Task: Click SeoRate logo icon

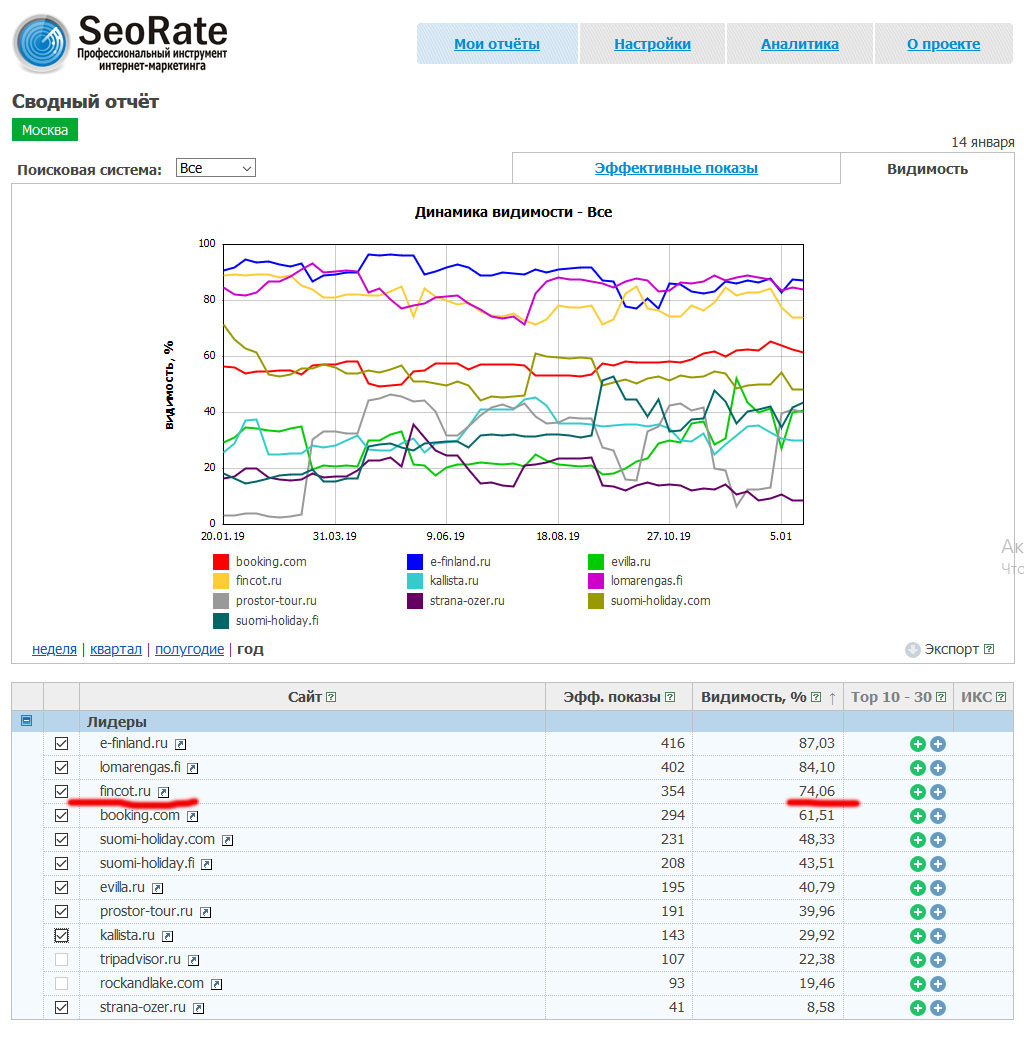Action: pos(41,43)
